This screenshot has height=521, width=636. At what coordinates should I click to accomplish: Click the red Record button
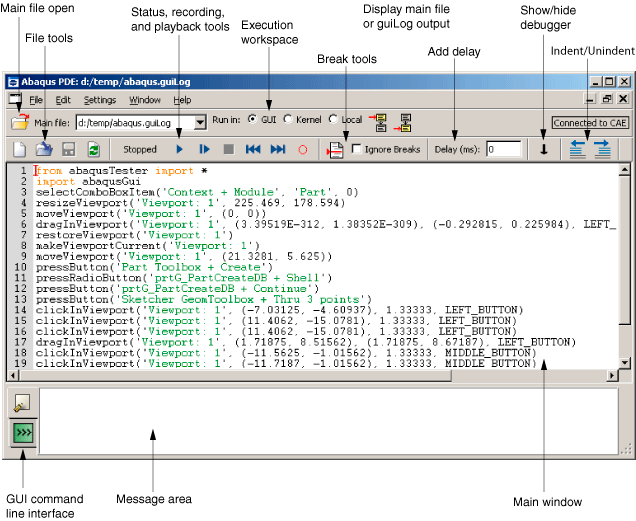[x=303, y=149]
